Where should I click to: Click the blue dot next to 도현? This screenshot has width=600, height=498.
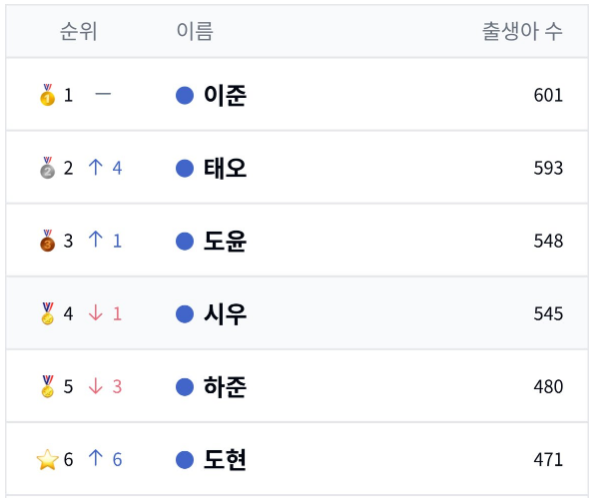(x=184, y=460)
